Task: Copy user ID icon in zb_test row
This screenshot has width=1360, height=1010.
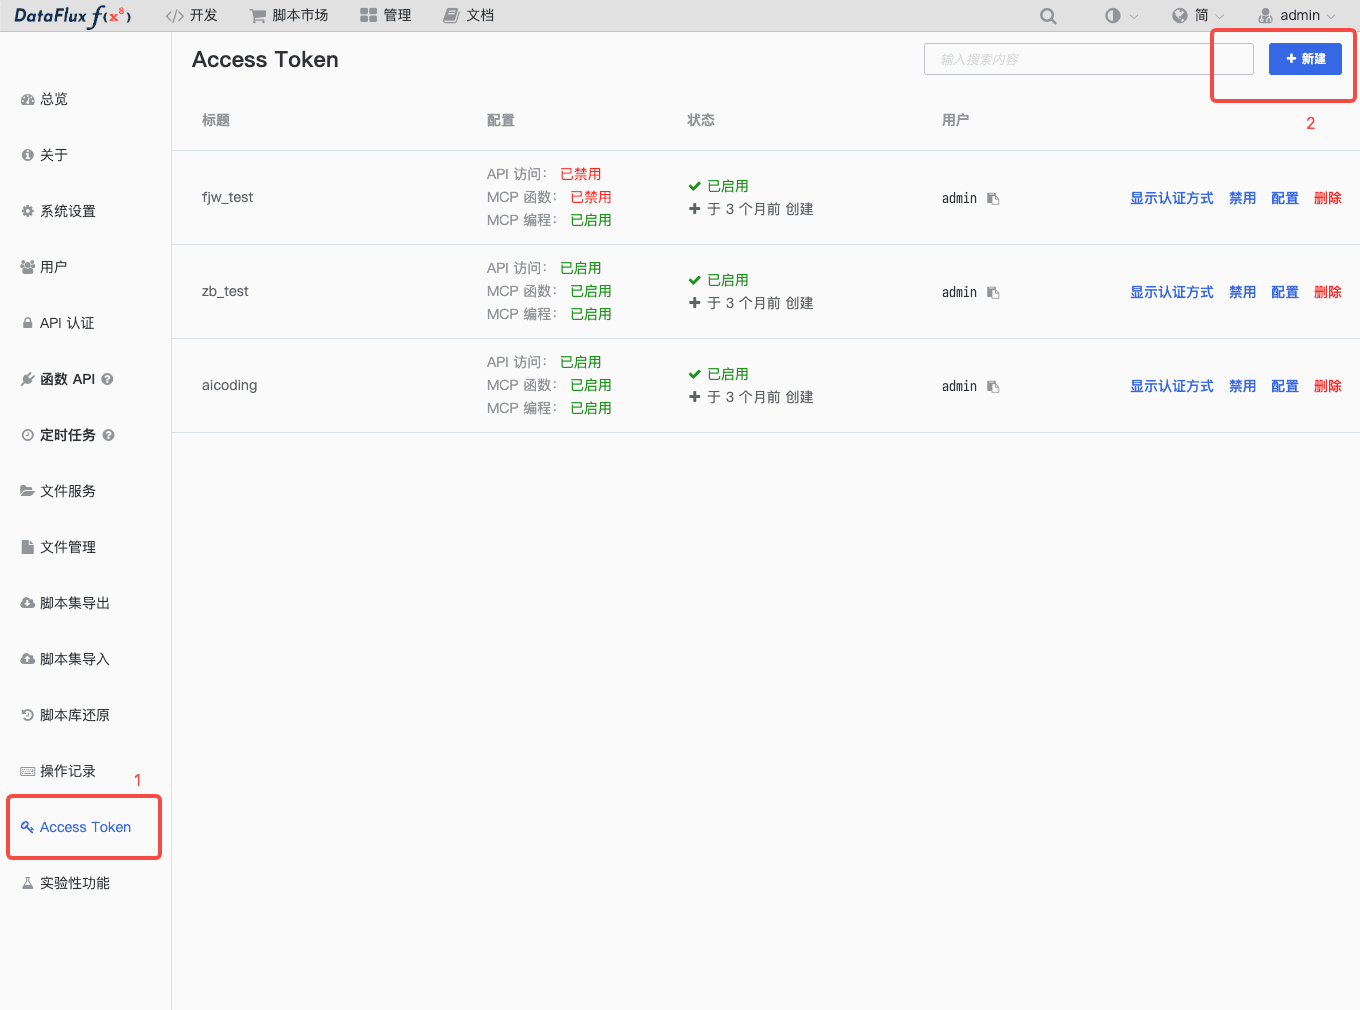Action: (993, 293)
